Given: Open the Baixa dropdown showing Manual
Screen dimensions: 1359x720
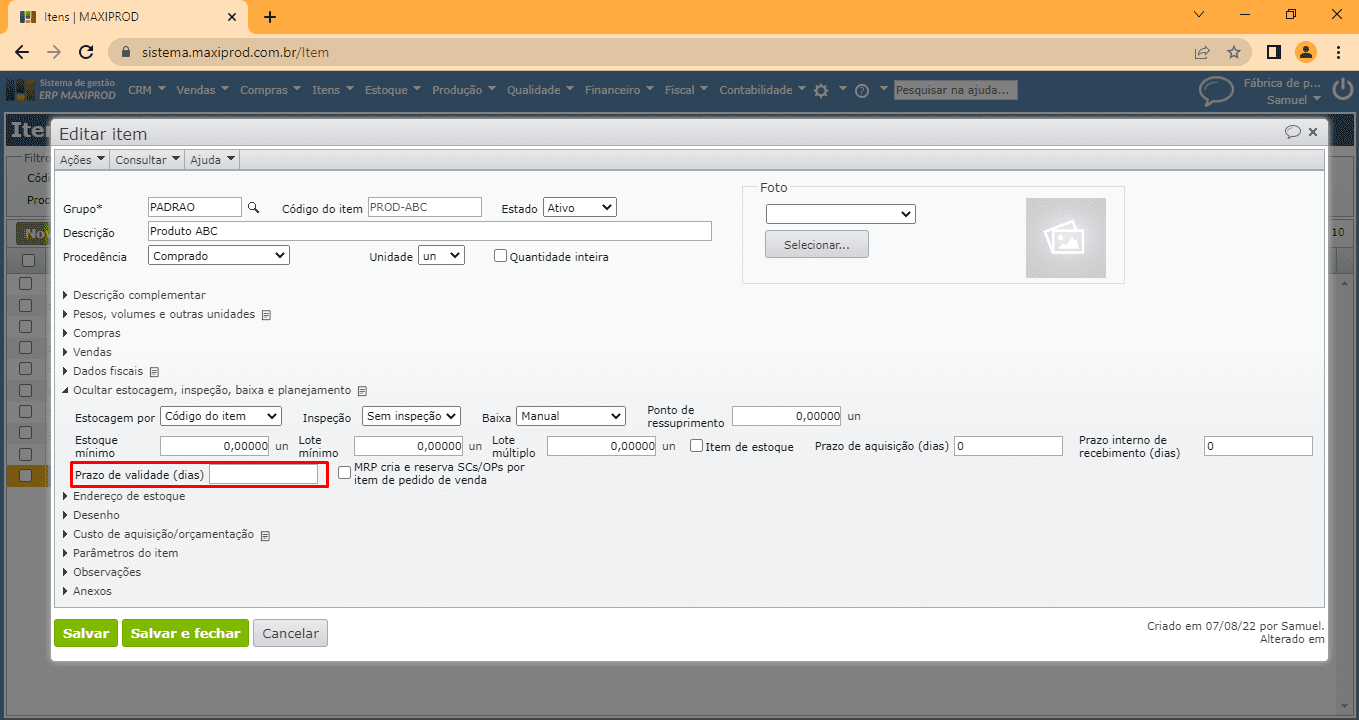Looking at the screenshot, I should [571, 415].
